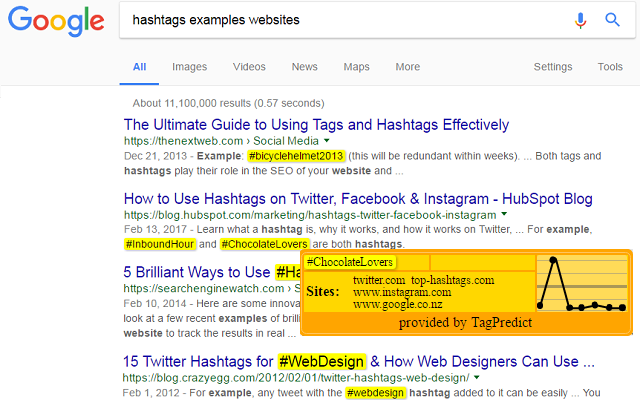Click thenextweb.com green URL
Screen dimensions: 640x400
(183, 141)
